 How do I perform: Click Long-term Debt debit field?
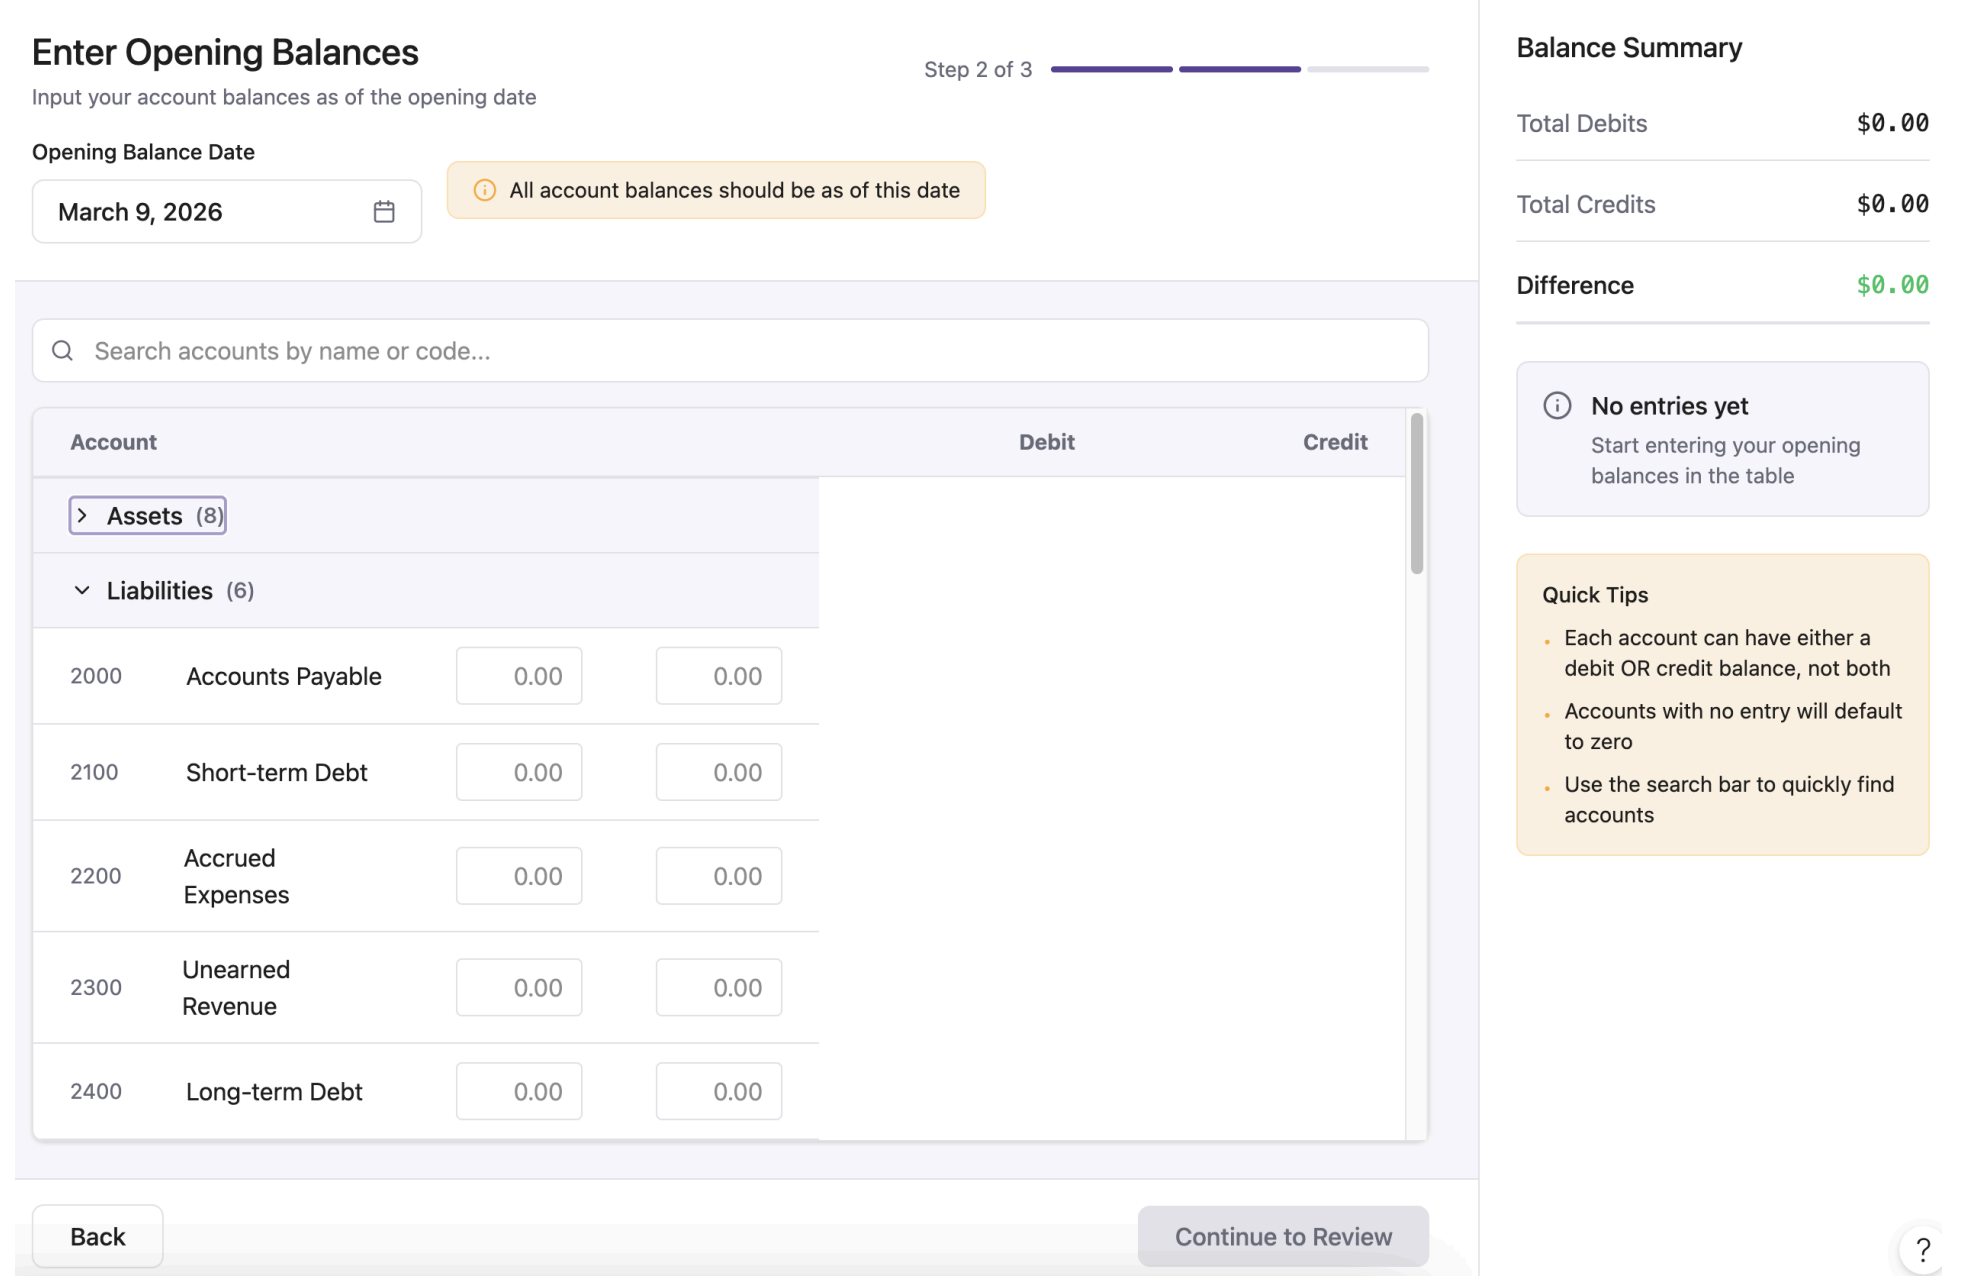click(x=519, y=1092)
